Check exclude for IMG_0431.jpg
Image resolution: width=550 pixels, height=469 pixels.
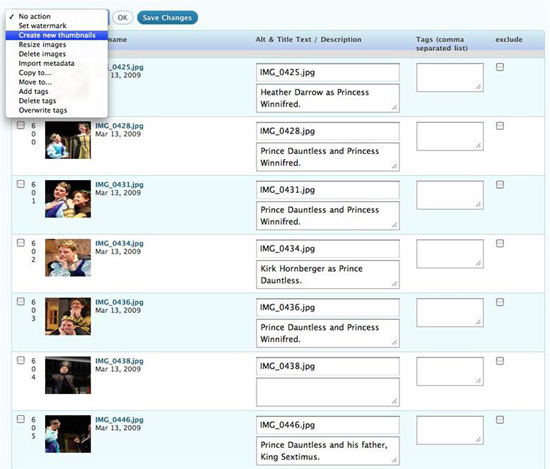(x=500, y=185)
